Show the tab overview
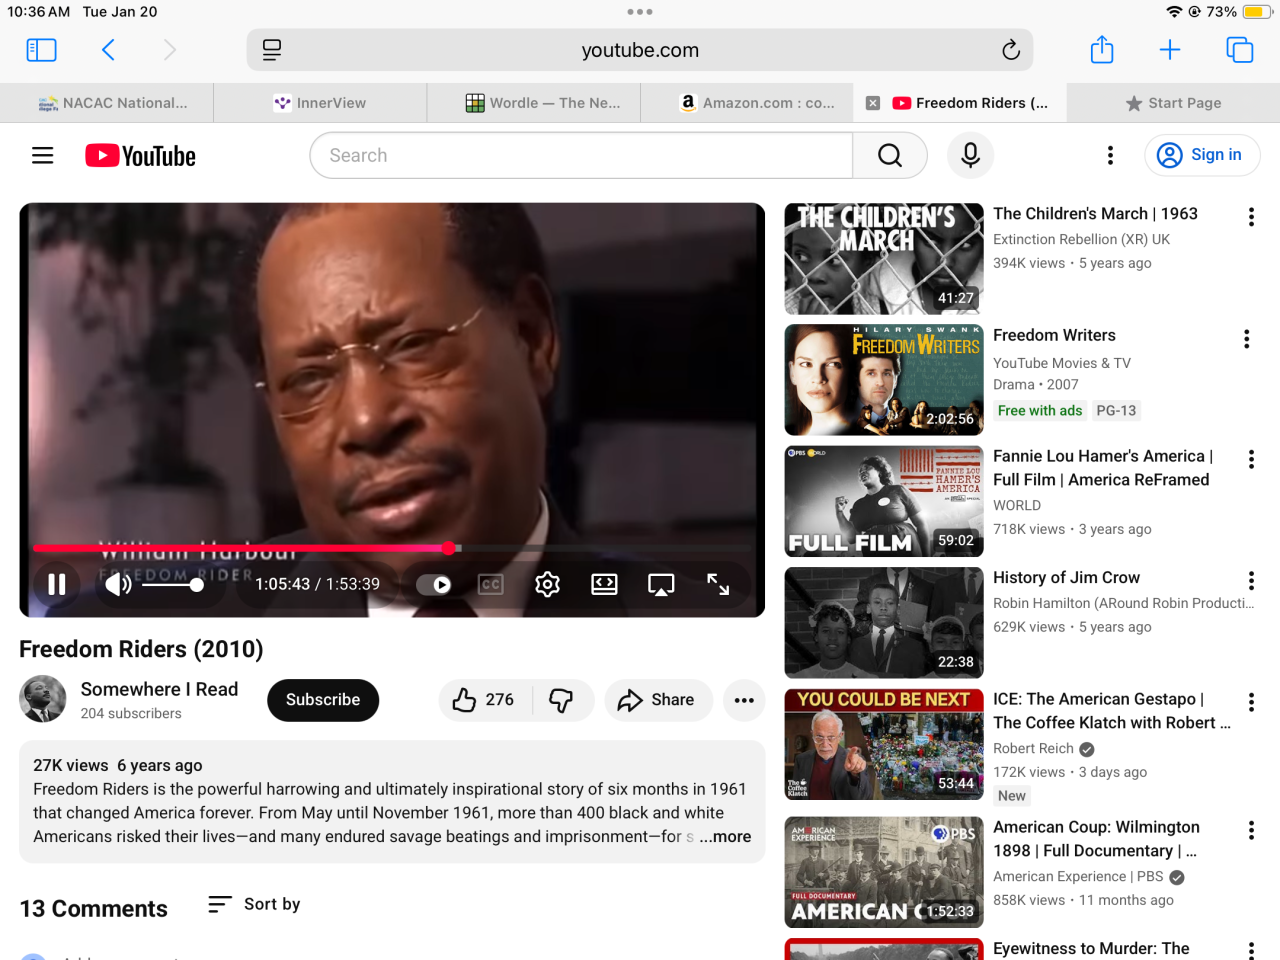This screenshot has width=1280, height=960. point(1240,50)
